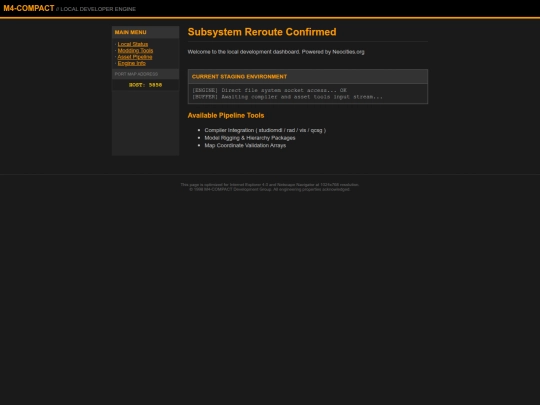Open the Engine Info link
Screen dimensions: 540x405
pyautogui.click(x=132, y=63)
